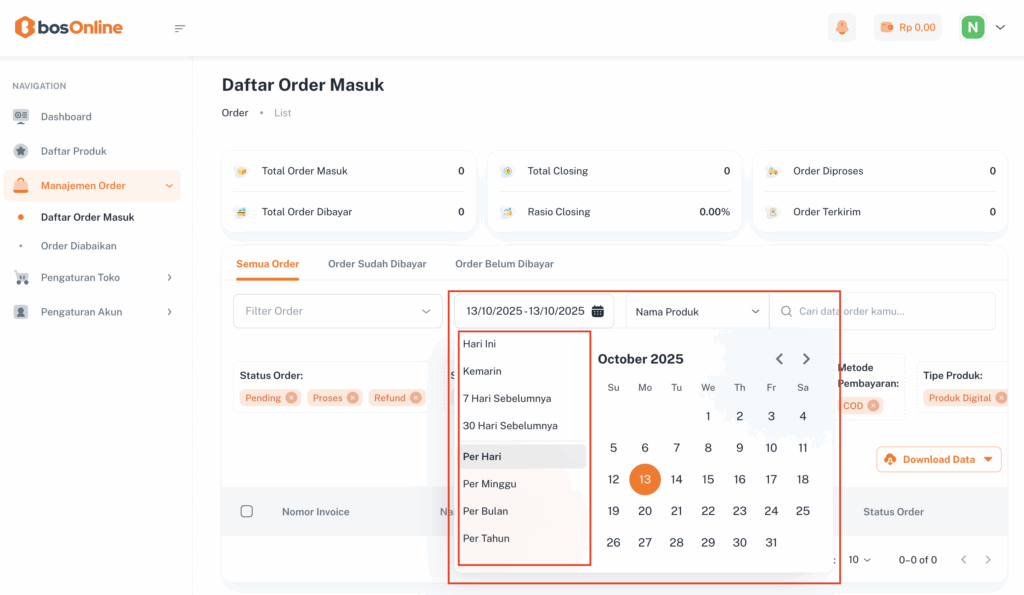Image resolution: width=1024 pixels, height=595 pixels.
Task: Open the Filter Order dropdown
Action: tap(337, 311)
